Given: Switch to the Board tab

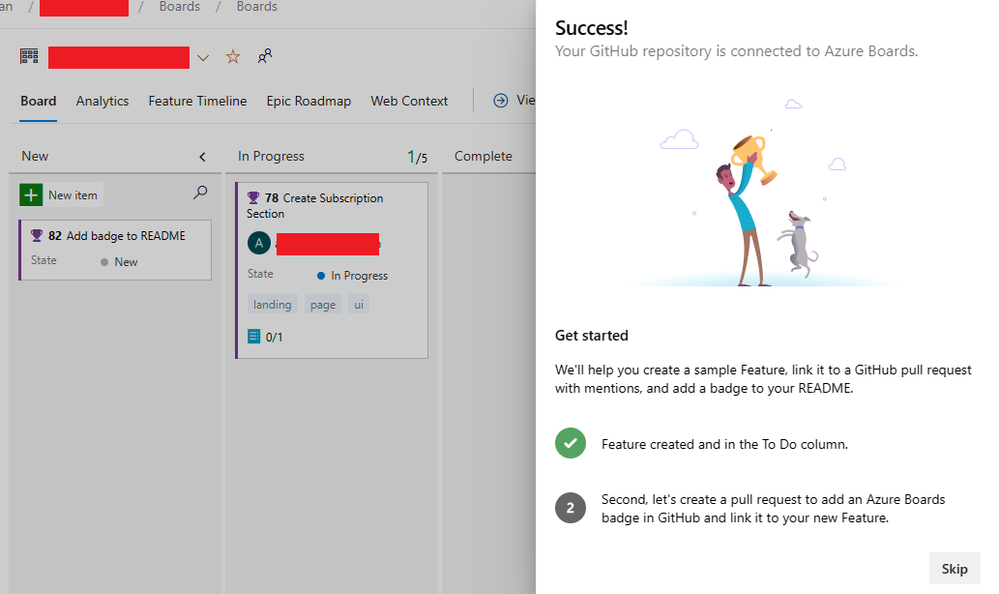Looking at the screenshot, I should click(x=38, y=101).
